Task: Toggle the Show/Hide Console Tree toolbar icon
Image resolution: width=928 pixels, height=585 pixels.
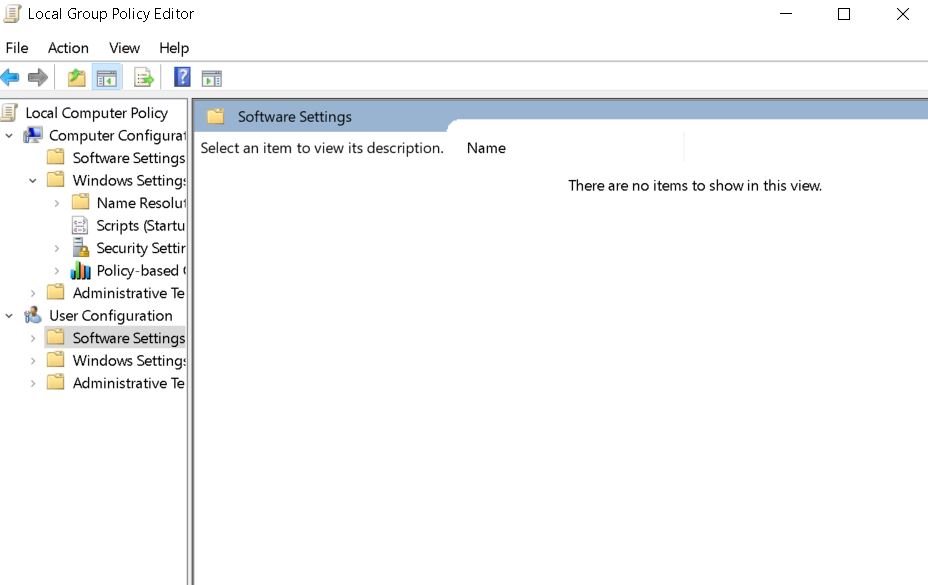Action: coord(107,78)
